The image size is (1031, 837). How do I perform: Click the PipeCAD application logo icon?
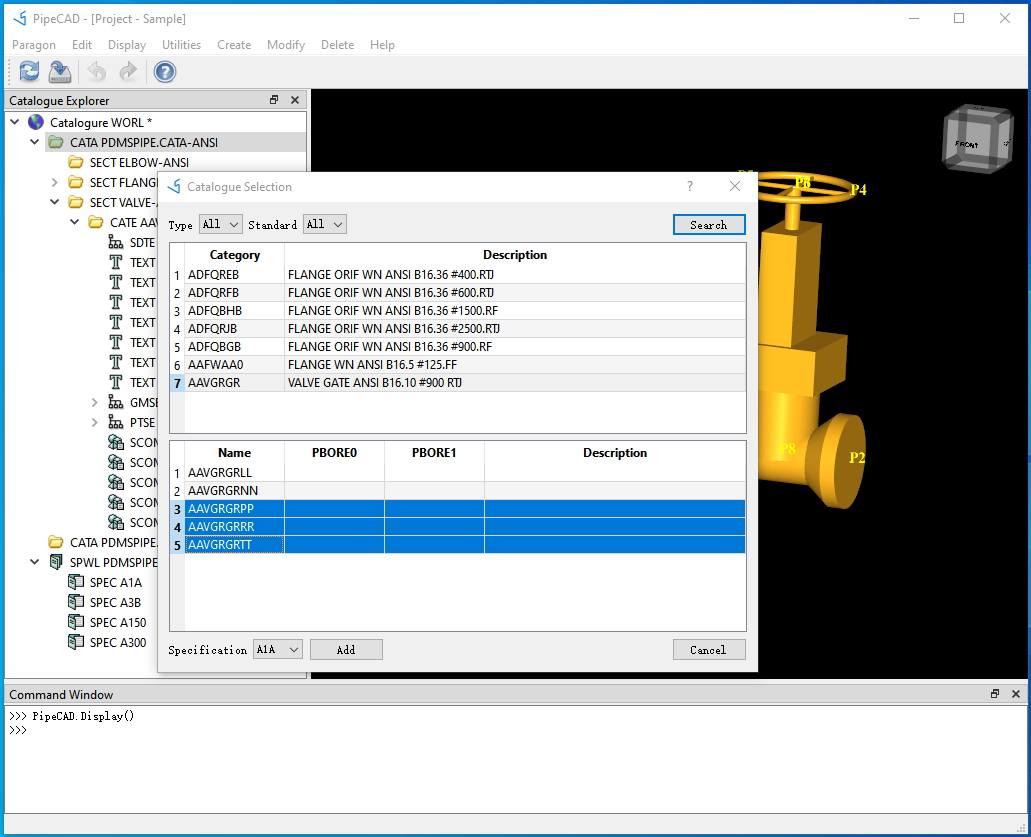click(20, 18)
